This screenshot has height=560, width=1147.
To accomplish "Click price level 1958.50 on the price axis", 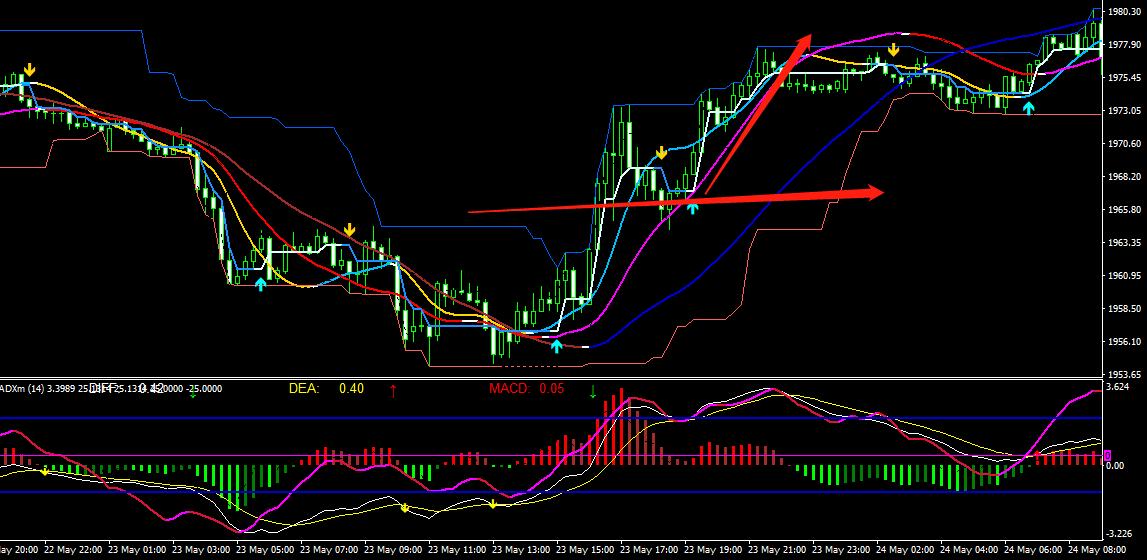I will (x=1126, y=309).
